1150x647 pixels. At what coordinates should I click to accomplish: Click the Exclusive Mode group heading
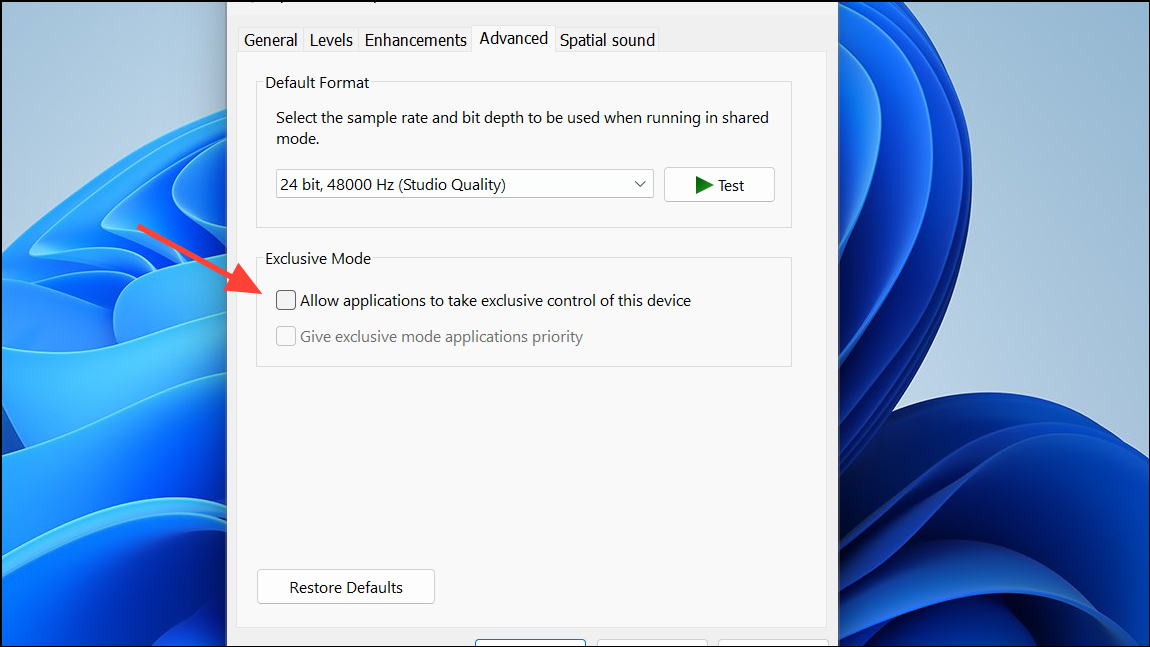(318, 258)
